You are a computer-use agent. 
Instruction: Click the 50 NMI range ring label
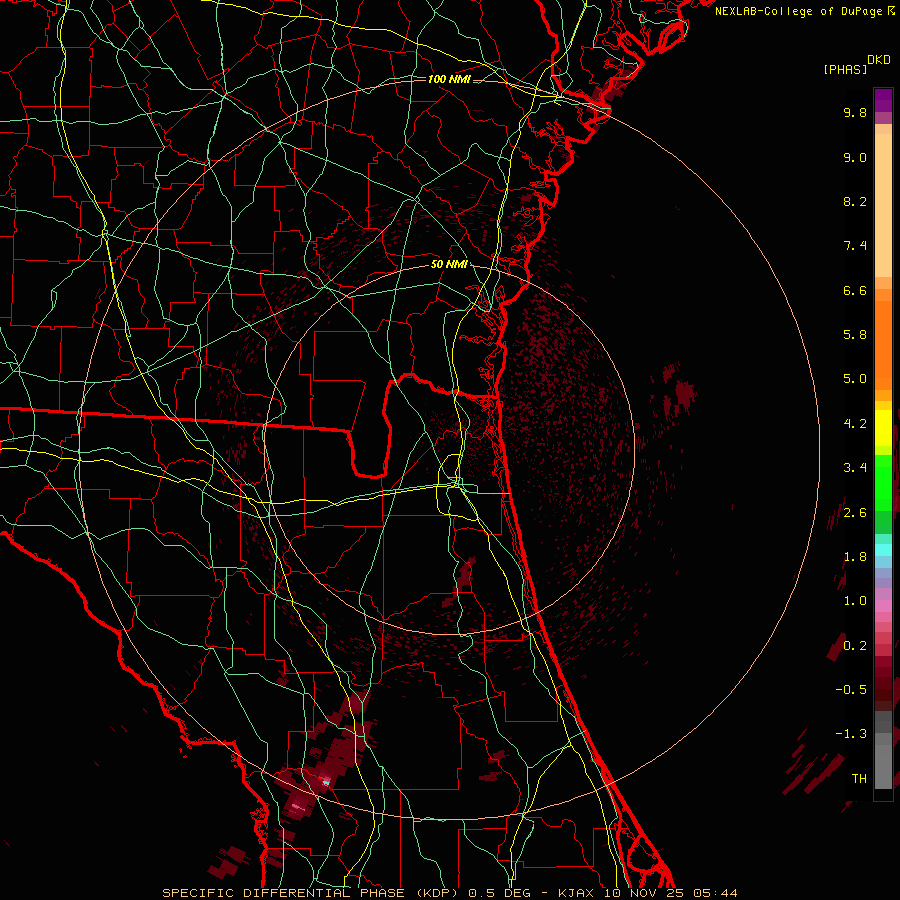449,264
